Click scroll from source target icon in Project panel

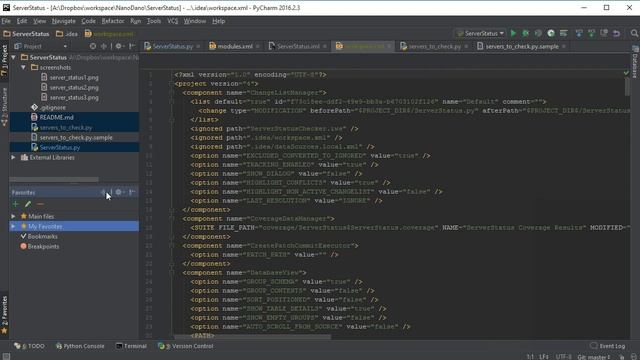click(x=93, y=47)
